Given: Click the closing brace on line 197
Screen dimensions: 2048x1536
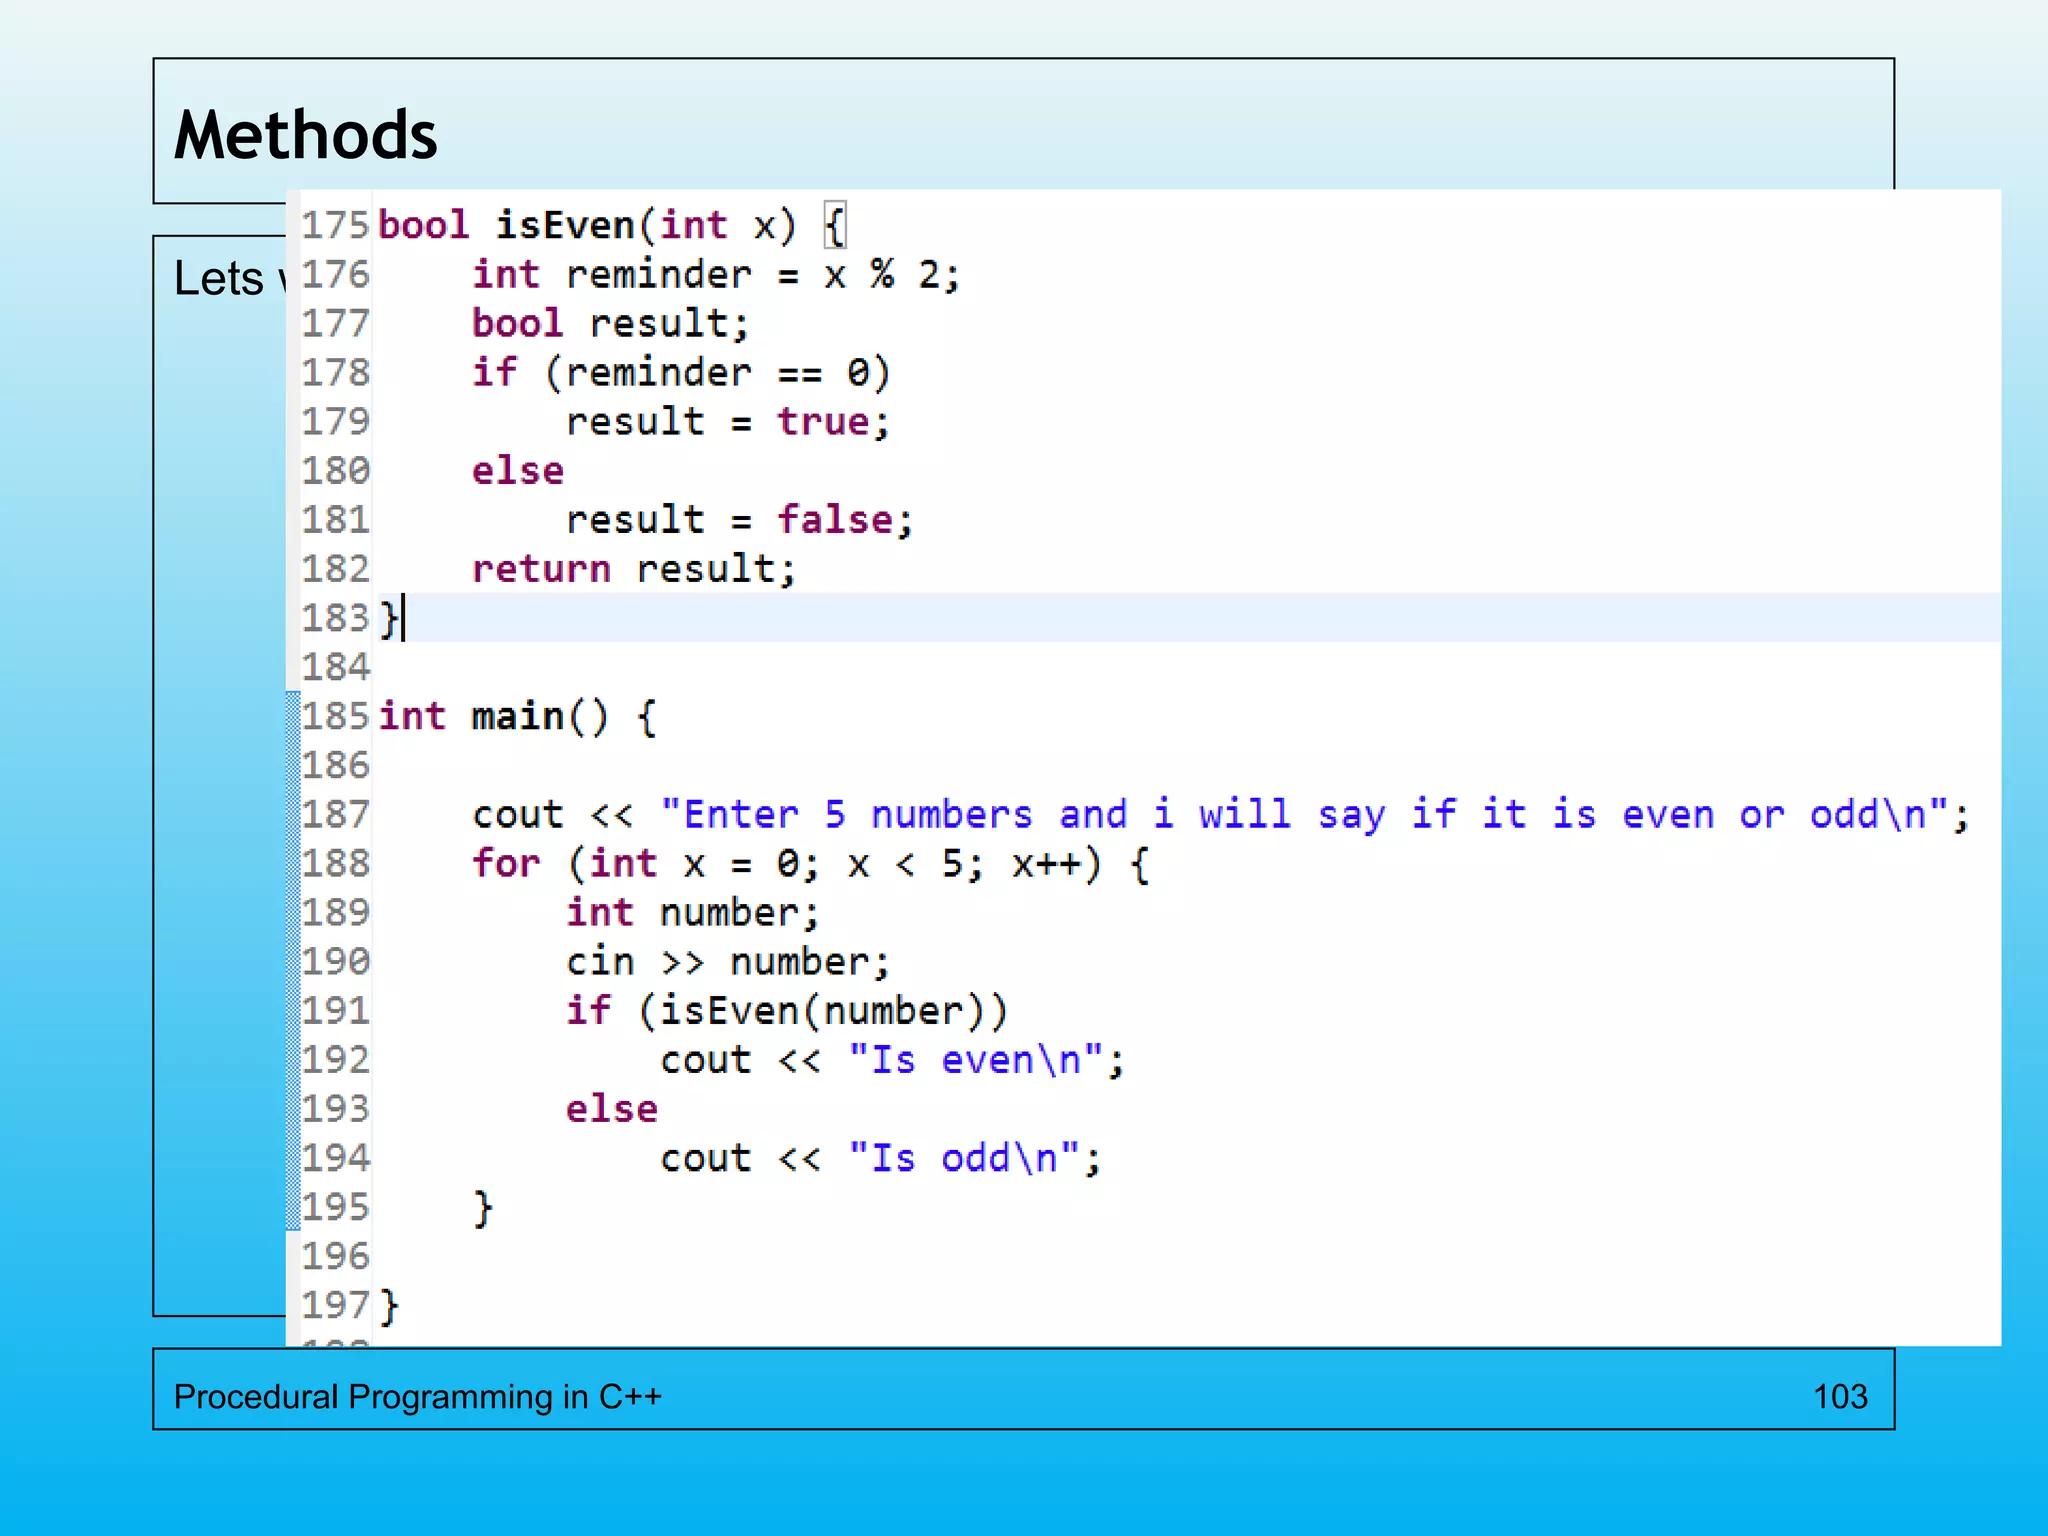Looking at the screenshot, I should click(389, 1305).
